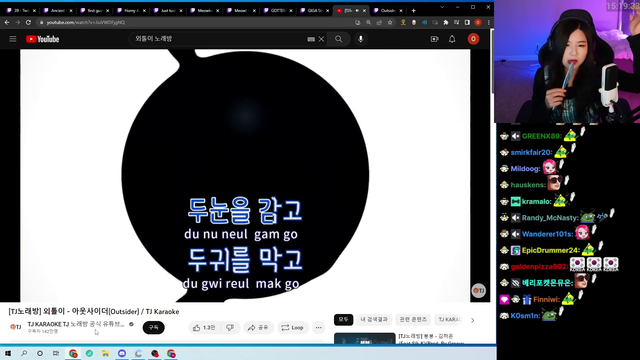Open TJ KARAOKE channel name link
The width and height of the screenshot is (640, 360).
(x=76, y=324)
